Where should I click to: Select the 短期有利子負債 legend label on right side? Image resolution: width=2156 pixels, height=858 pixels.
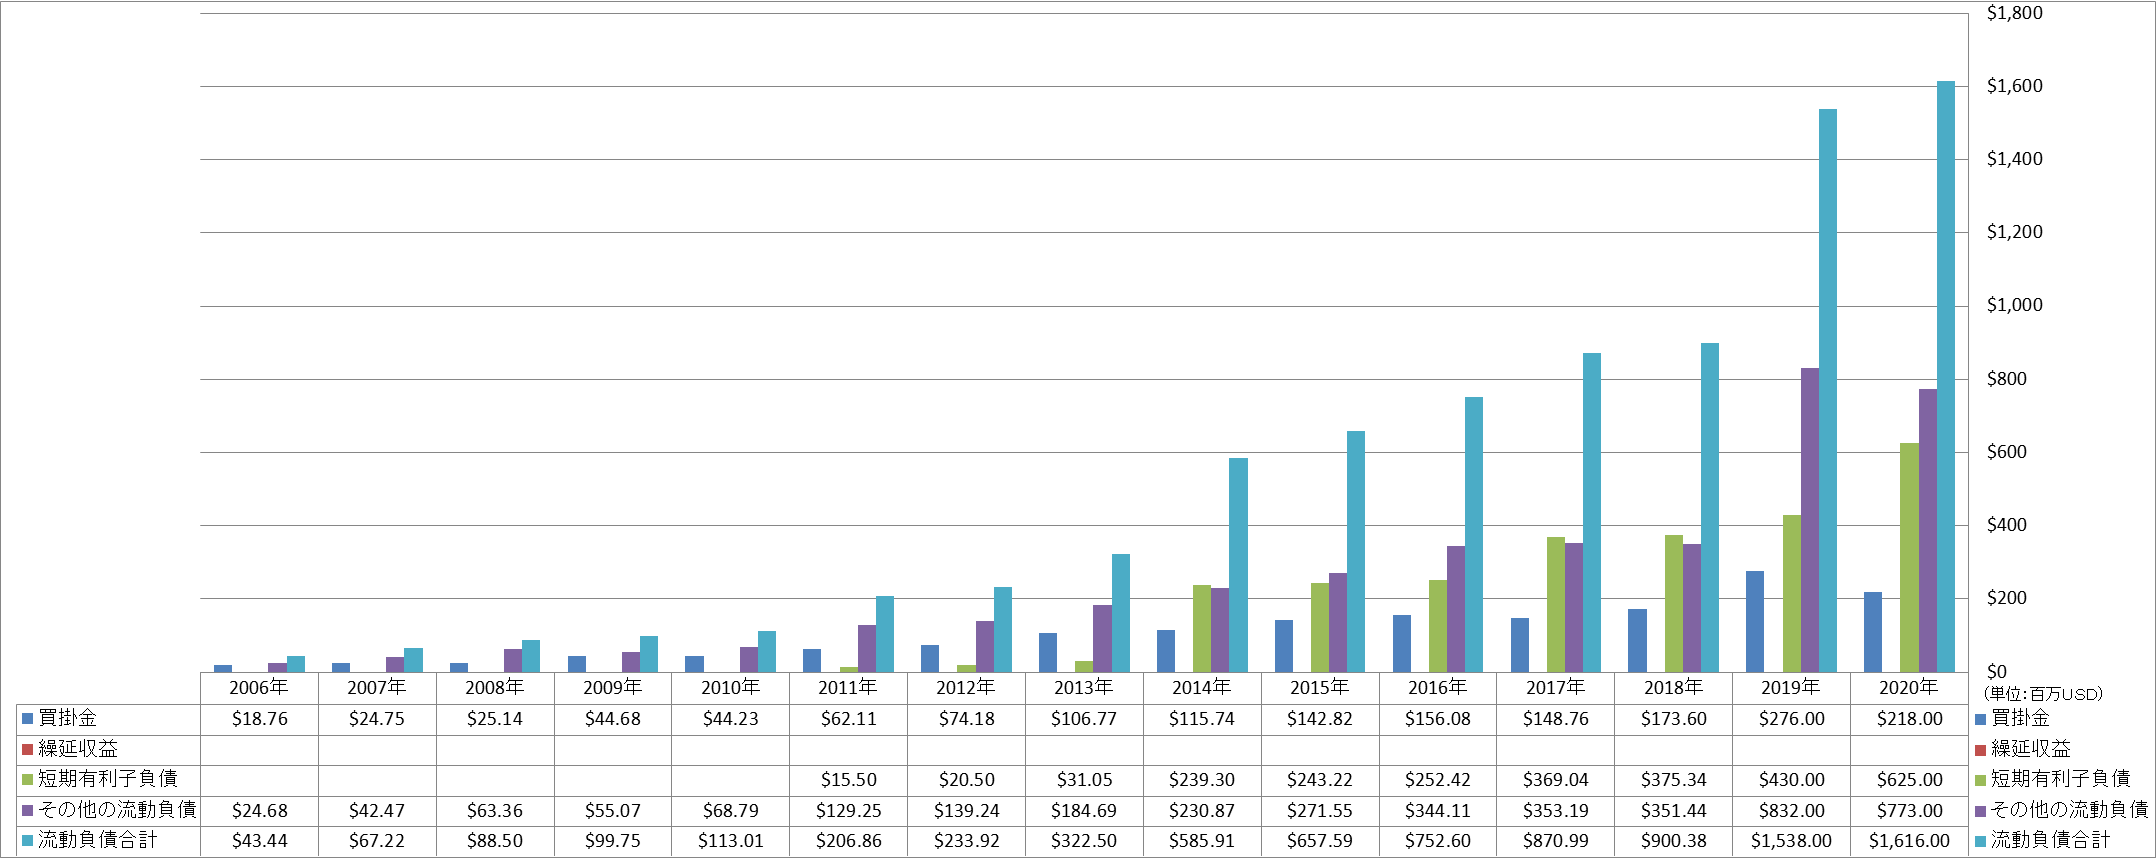click(2060, 779)
